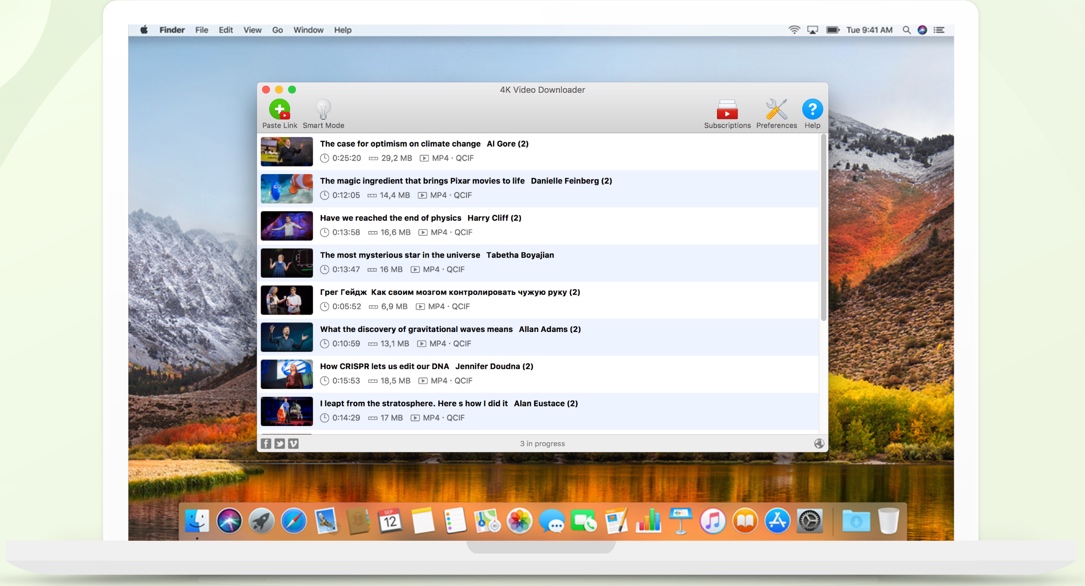
Task: Open Finder from the dock
Action: point(197,521)
